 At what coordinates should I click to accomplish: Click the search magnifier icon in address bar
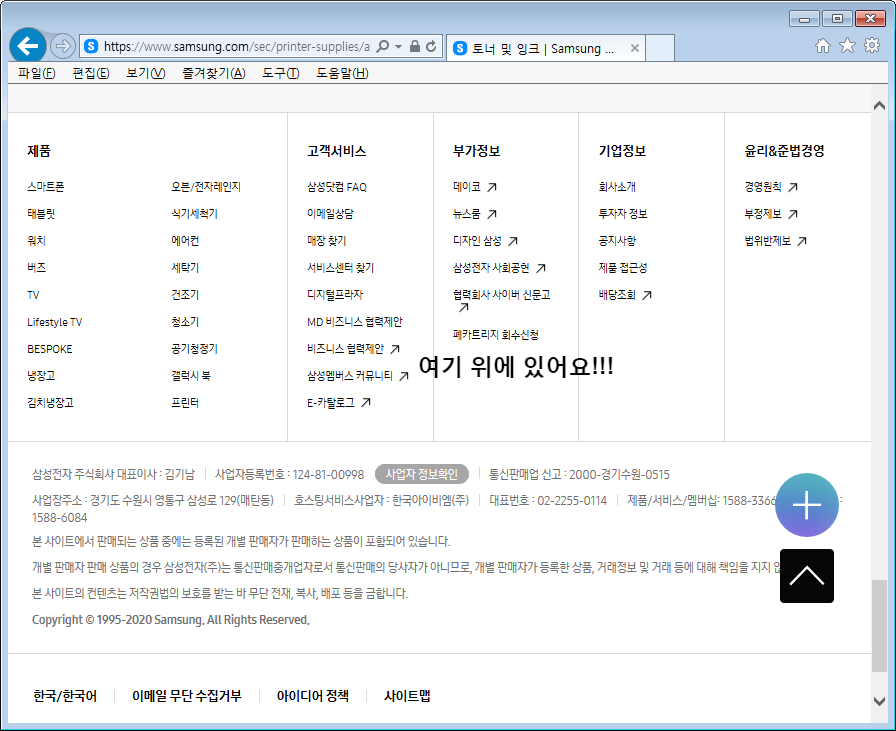pyautogui.click(x=383, y=46)
